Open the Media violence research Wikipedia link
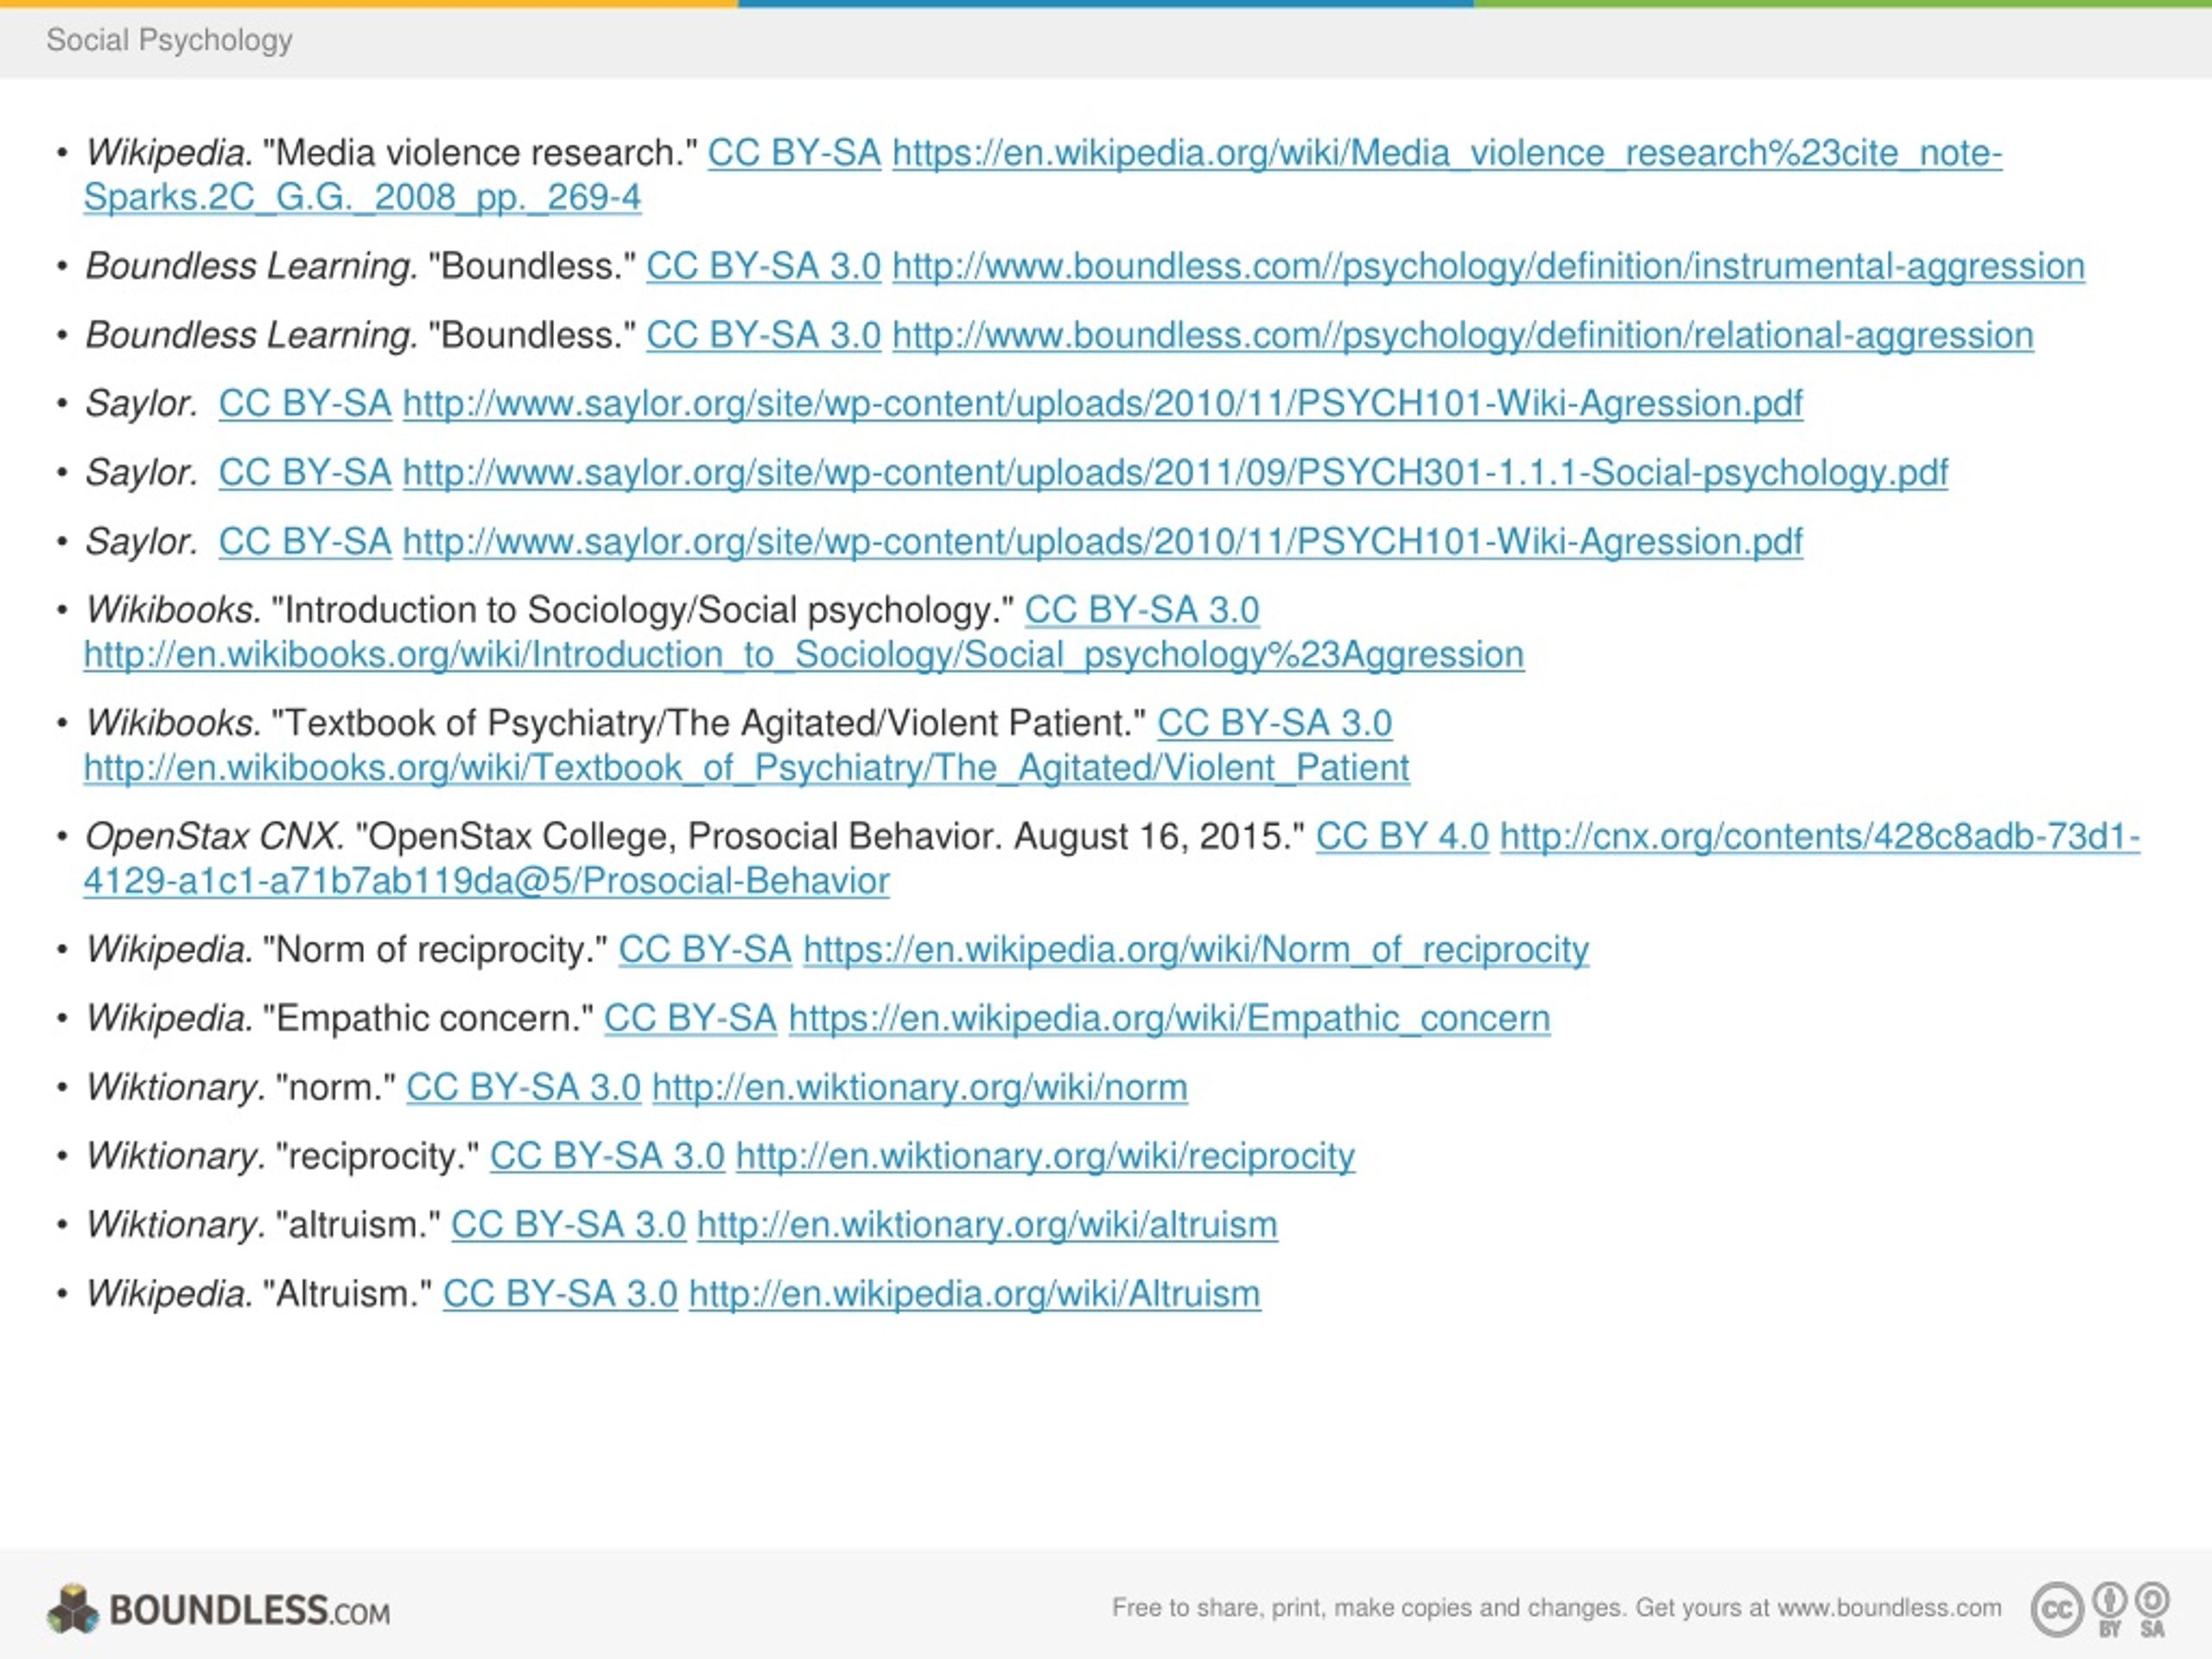The height and width of the screenshot is (1659, 2212). pyautogui.click(x=1447, y=154)
